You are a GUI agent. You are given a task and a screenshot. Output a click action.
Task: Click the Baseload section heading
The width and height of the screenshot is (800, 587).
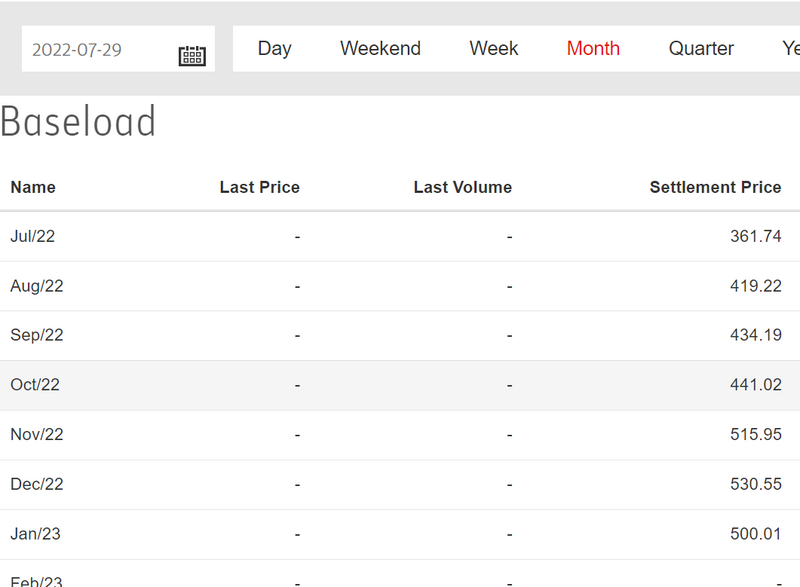[x=78, y=122]
